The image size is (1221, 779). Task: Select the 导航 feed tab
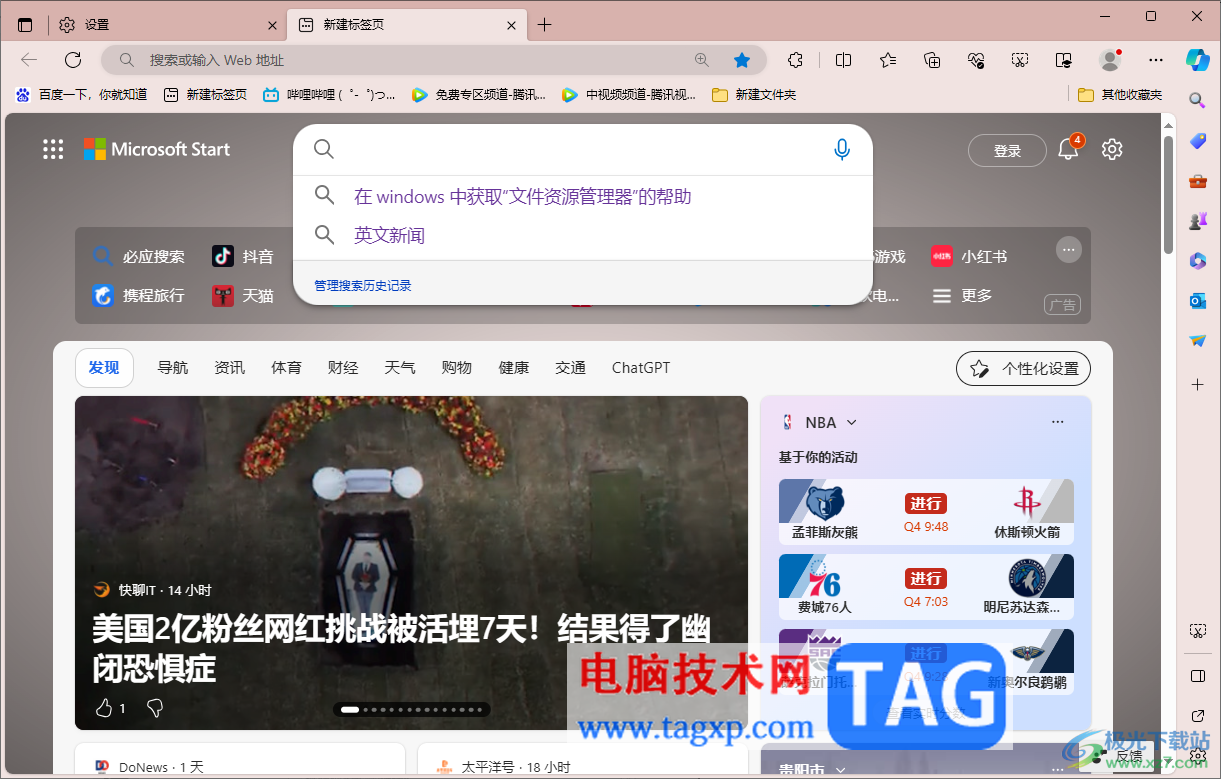[173, 368]
